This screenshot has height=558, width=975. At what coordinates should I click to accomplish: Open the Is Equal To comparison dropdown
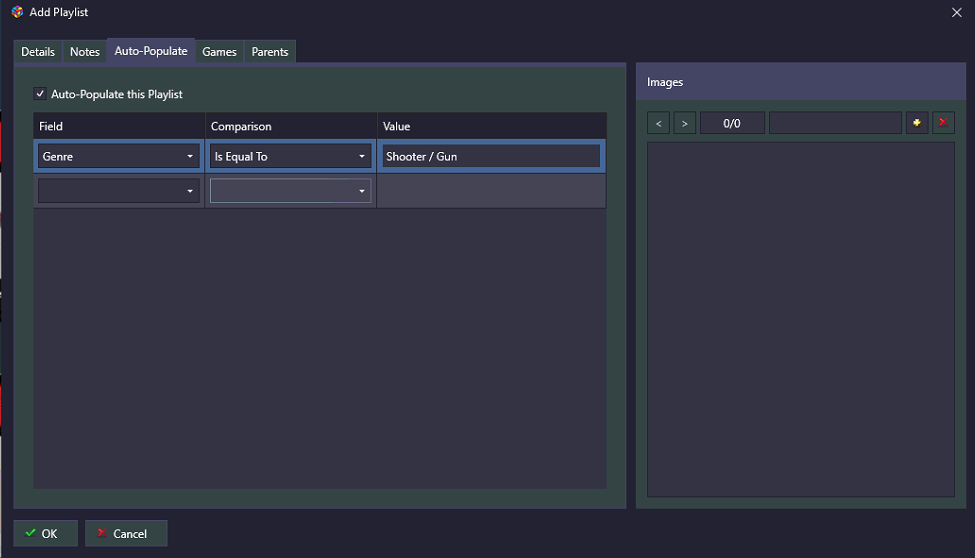click(x=290, y=156)
